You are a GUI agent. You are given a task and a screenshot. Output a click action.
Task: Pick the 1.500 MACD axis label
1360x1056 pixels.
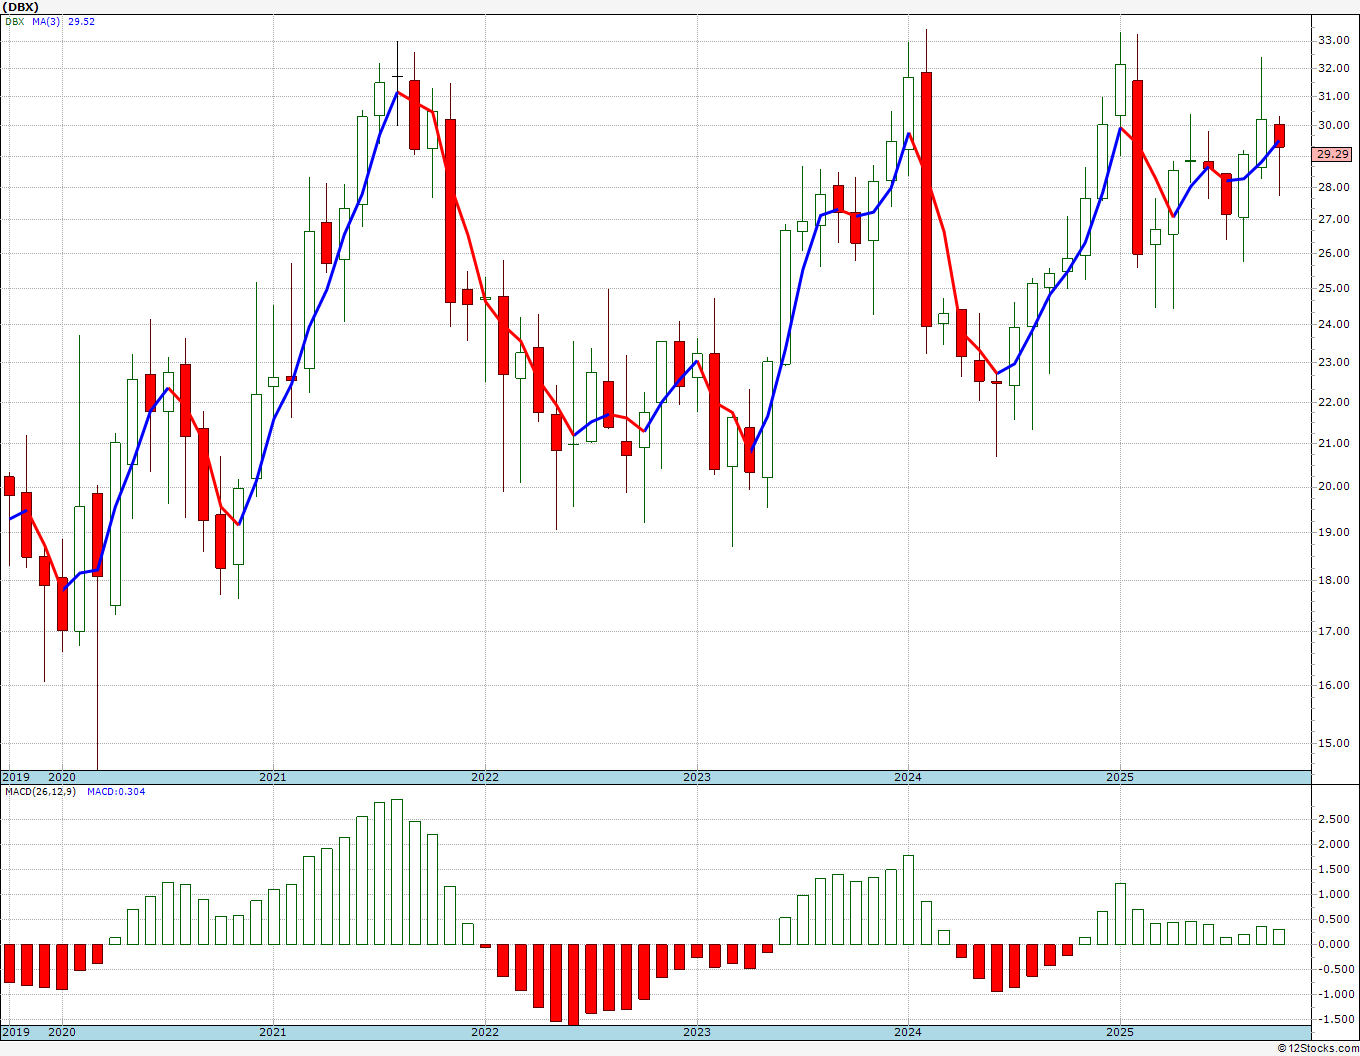(x=1333, y=870)
